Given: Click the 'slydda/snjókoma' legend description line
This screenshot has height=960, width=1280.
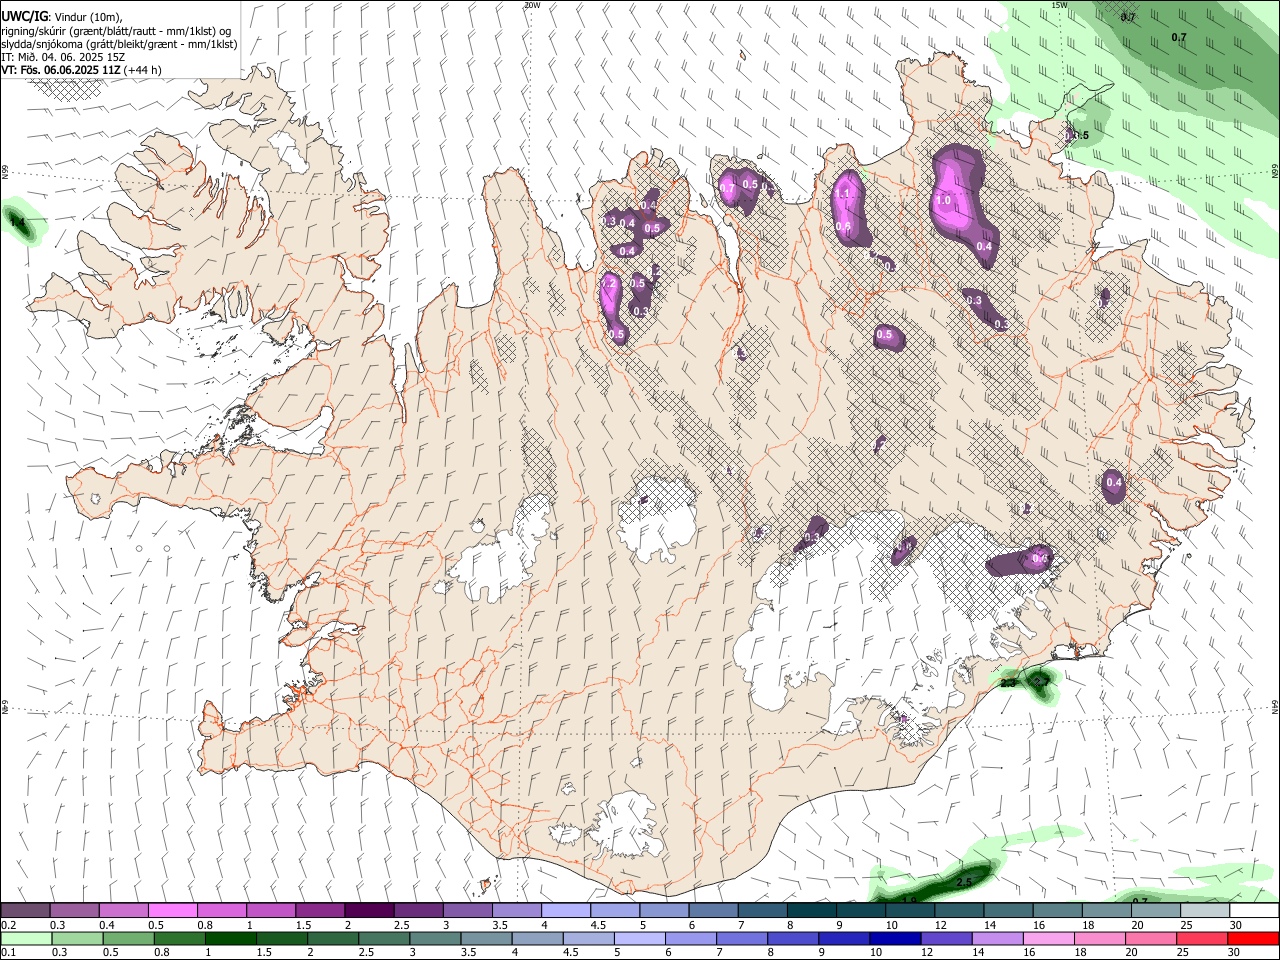Looking at the screenshot, I should coord(120,44).
